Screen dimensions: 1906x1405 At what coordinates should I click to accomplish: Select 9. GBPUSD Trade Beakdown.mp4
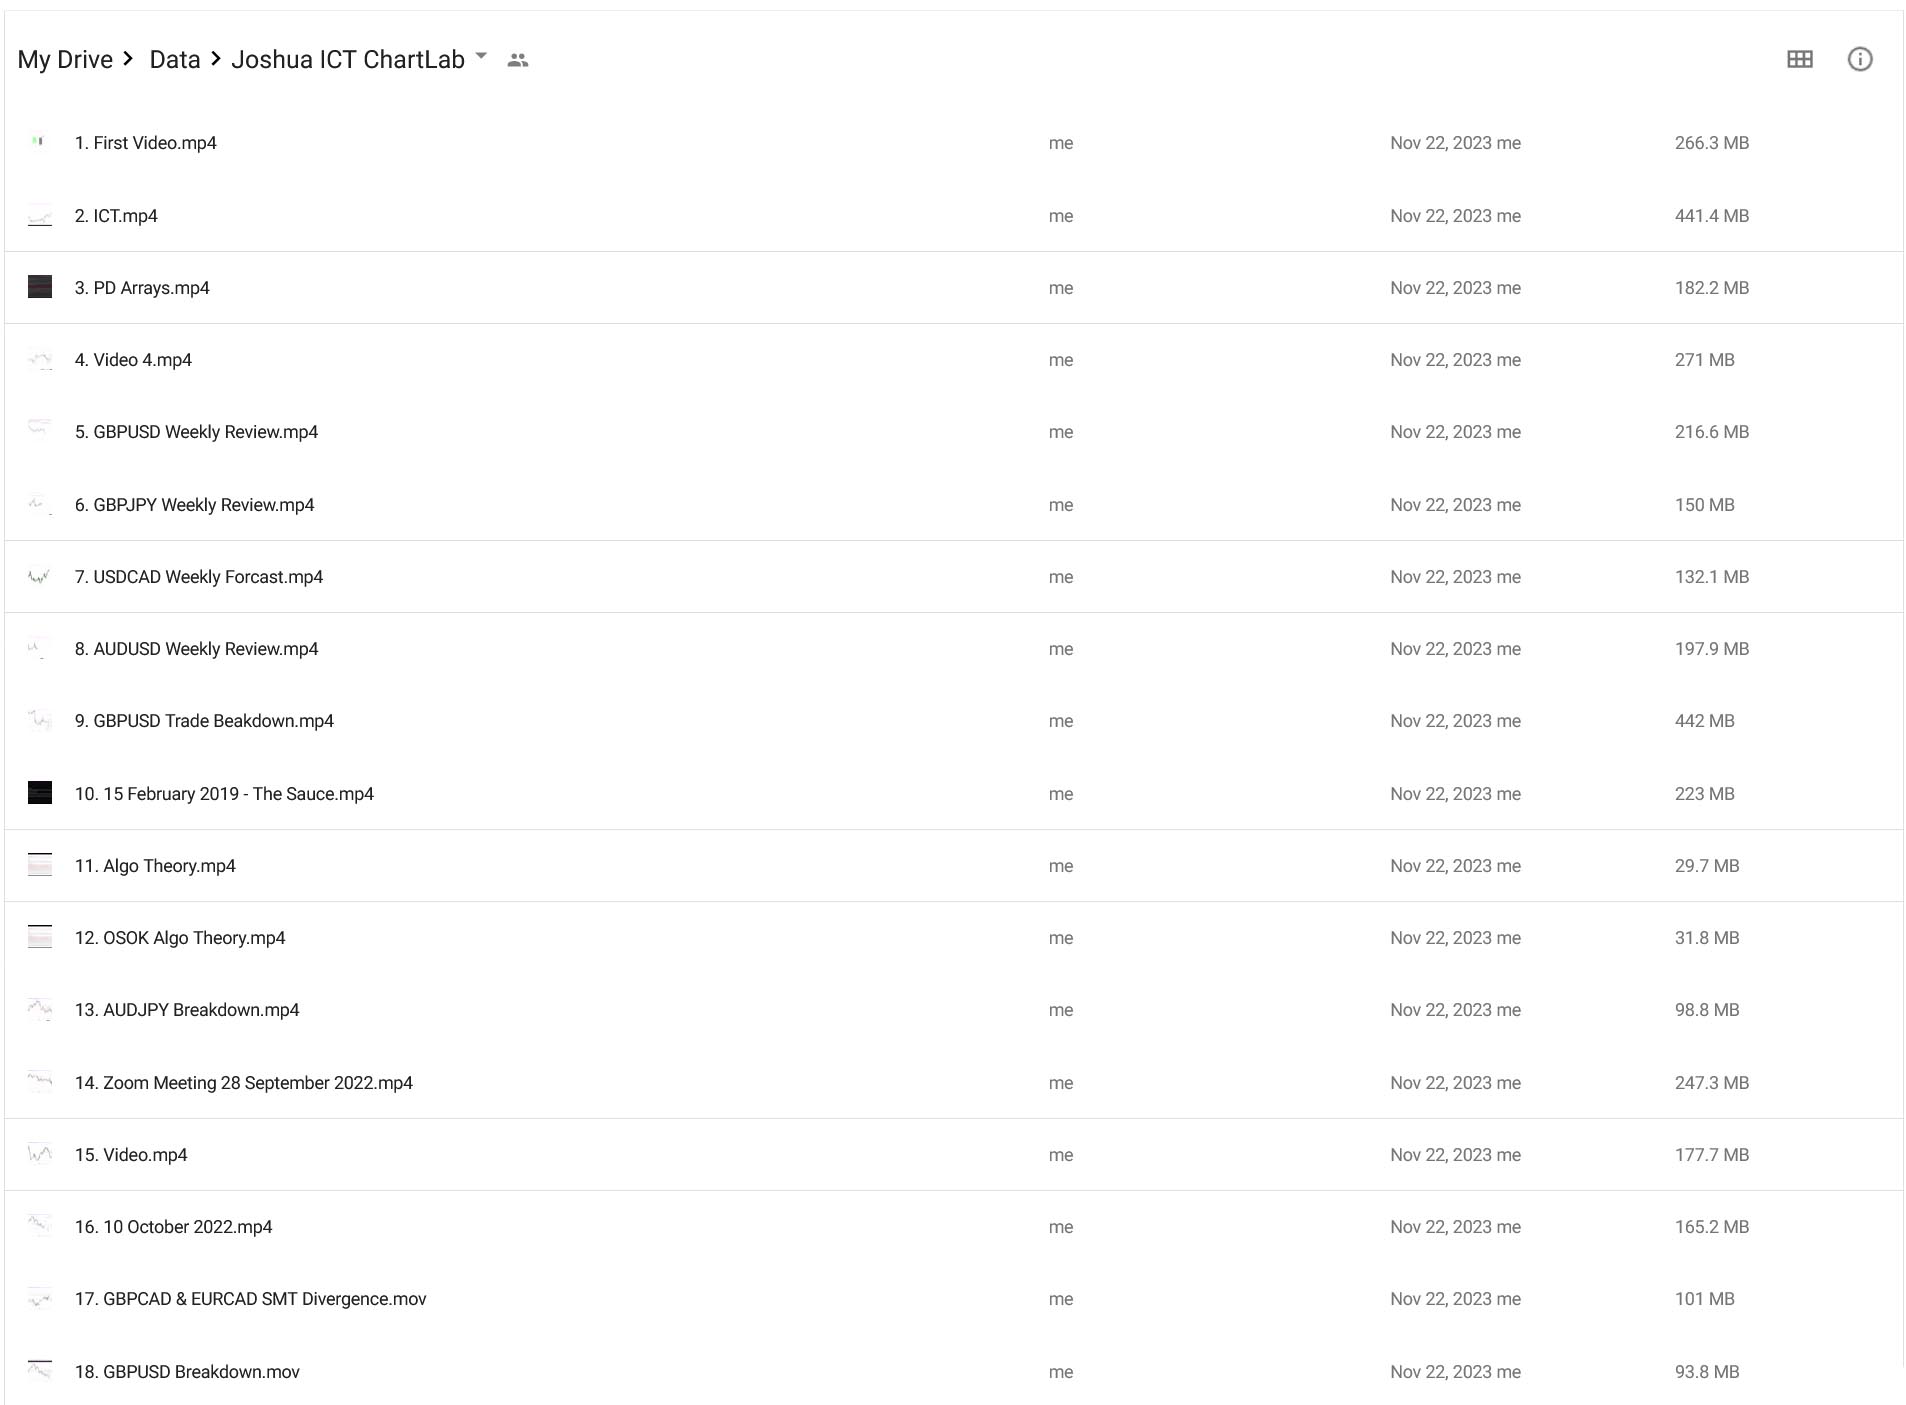click(x=953, y=721)
